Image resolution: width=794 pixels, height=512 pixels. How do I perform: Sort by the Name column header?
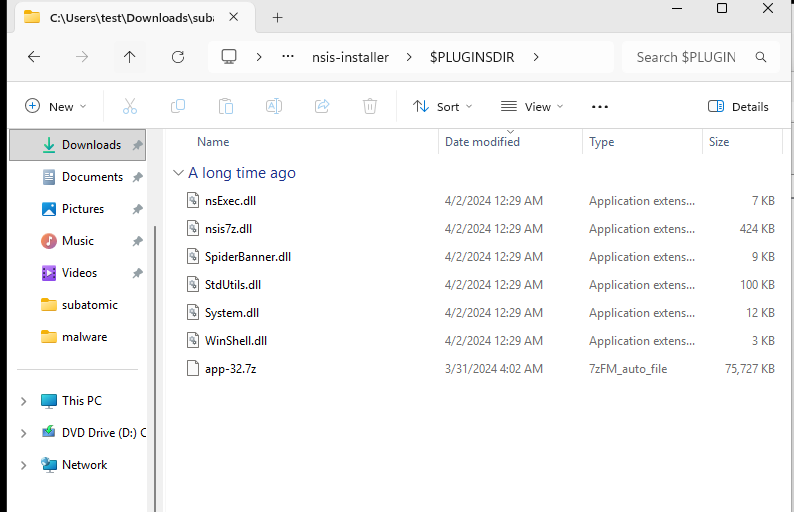coord(213,142)
